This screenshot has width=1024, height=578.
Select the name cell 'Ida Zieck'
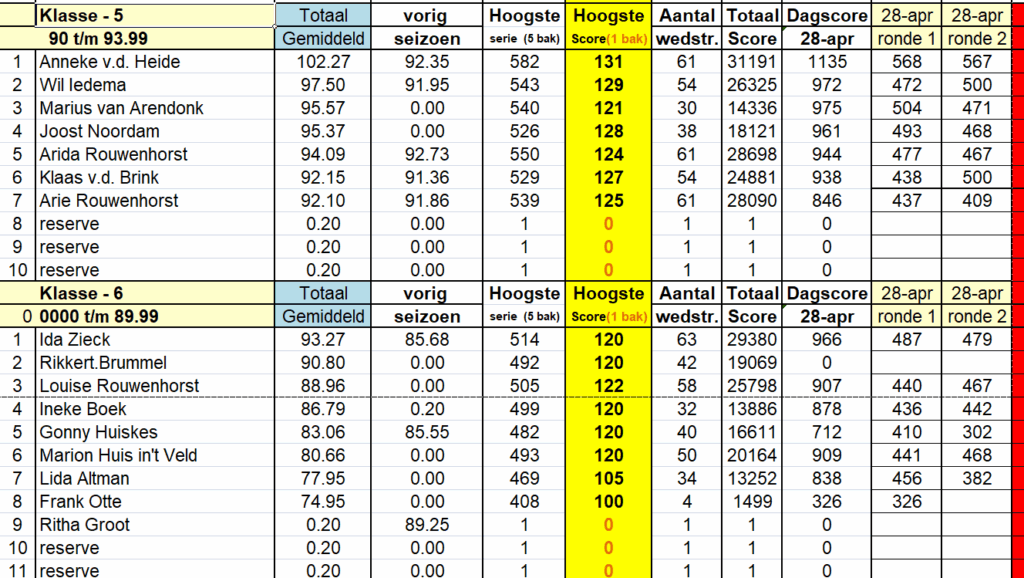click(x=155, y=340)
